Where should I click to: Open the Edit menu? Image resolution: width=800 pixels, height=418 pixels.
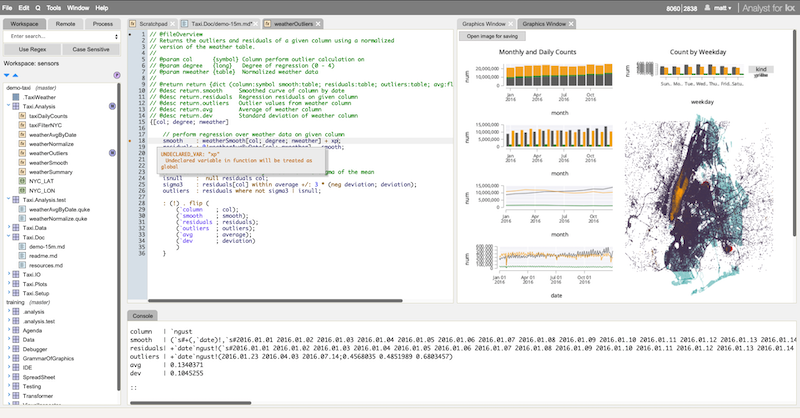(24, 8)
